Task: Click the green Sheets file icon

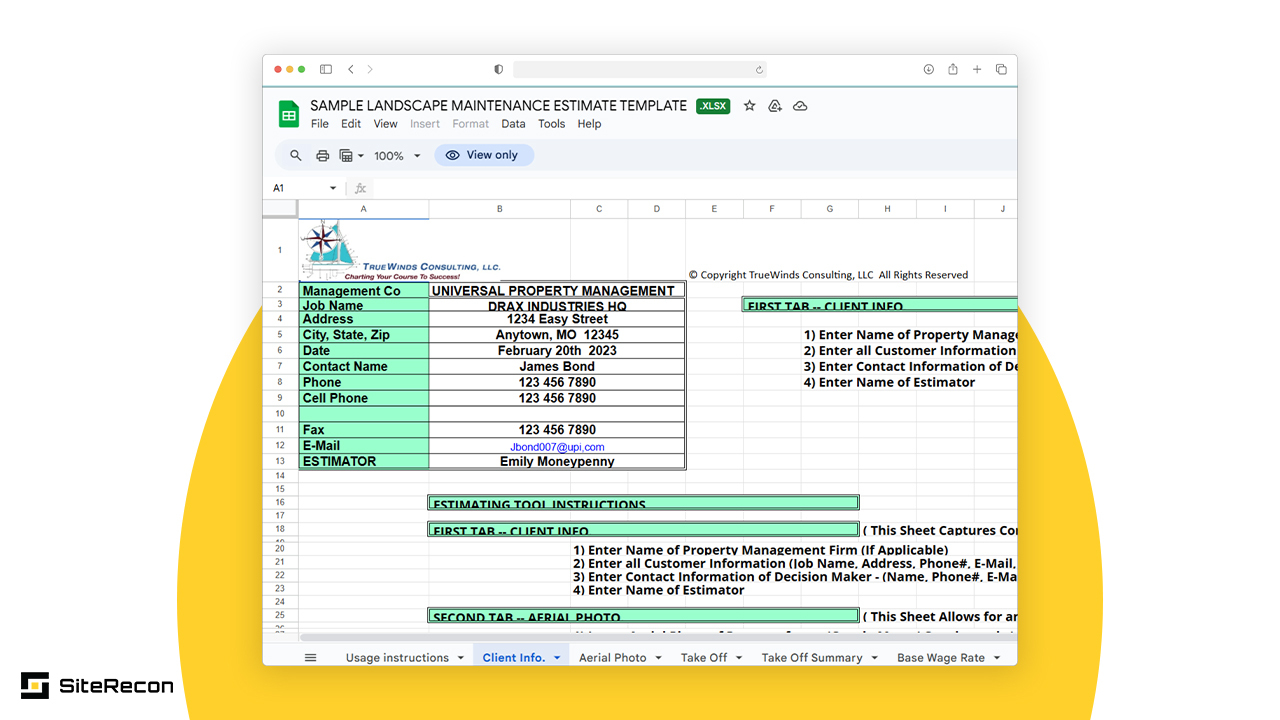Action: click(x=288, y=114)
